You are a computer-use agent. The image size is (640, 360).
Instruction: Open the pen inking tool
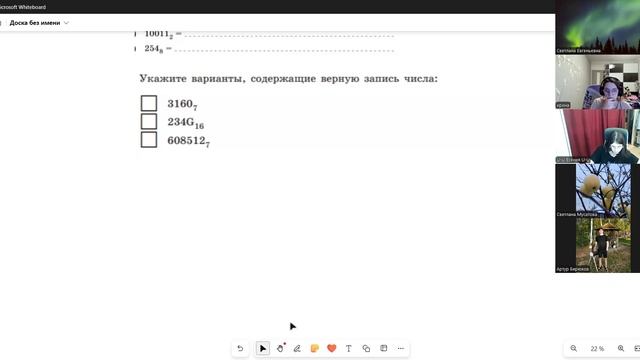point(297,349)
